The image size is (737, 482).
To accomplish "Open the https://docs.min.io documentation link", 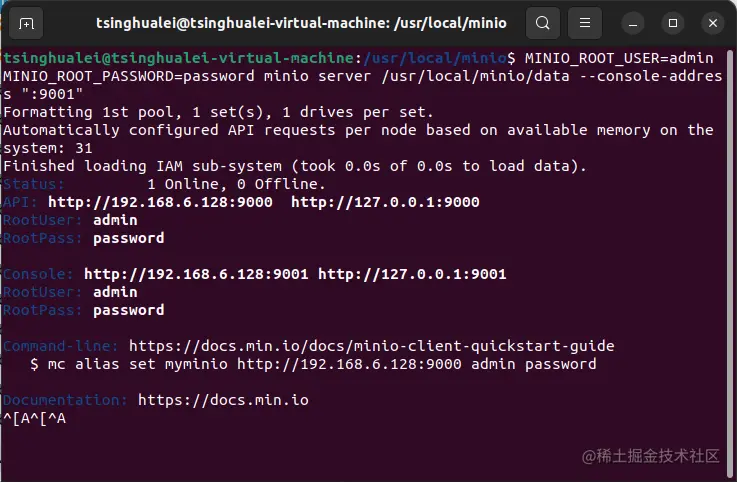I will pyautogui.click(x=223, y=400).
